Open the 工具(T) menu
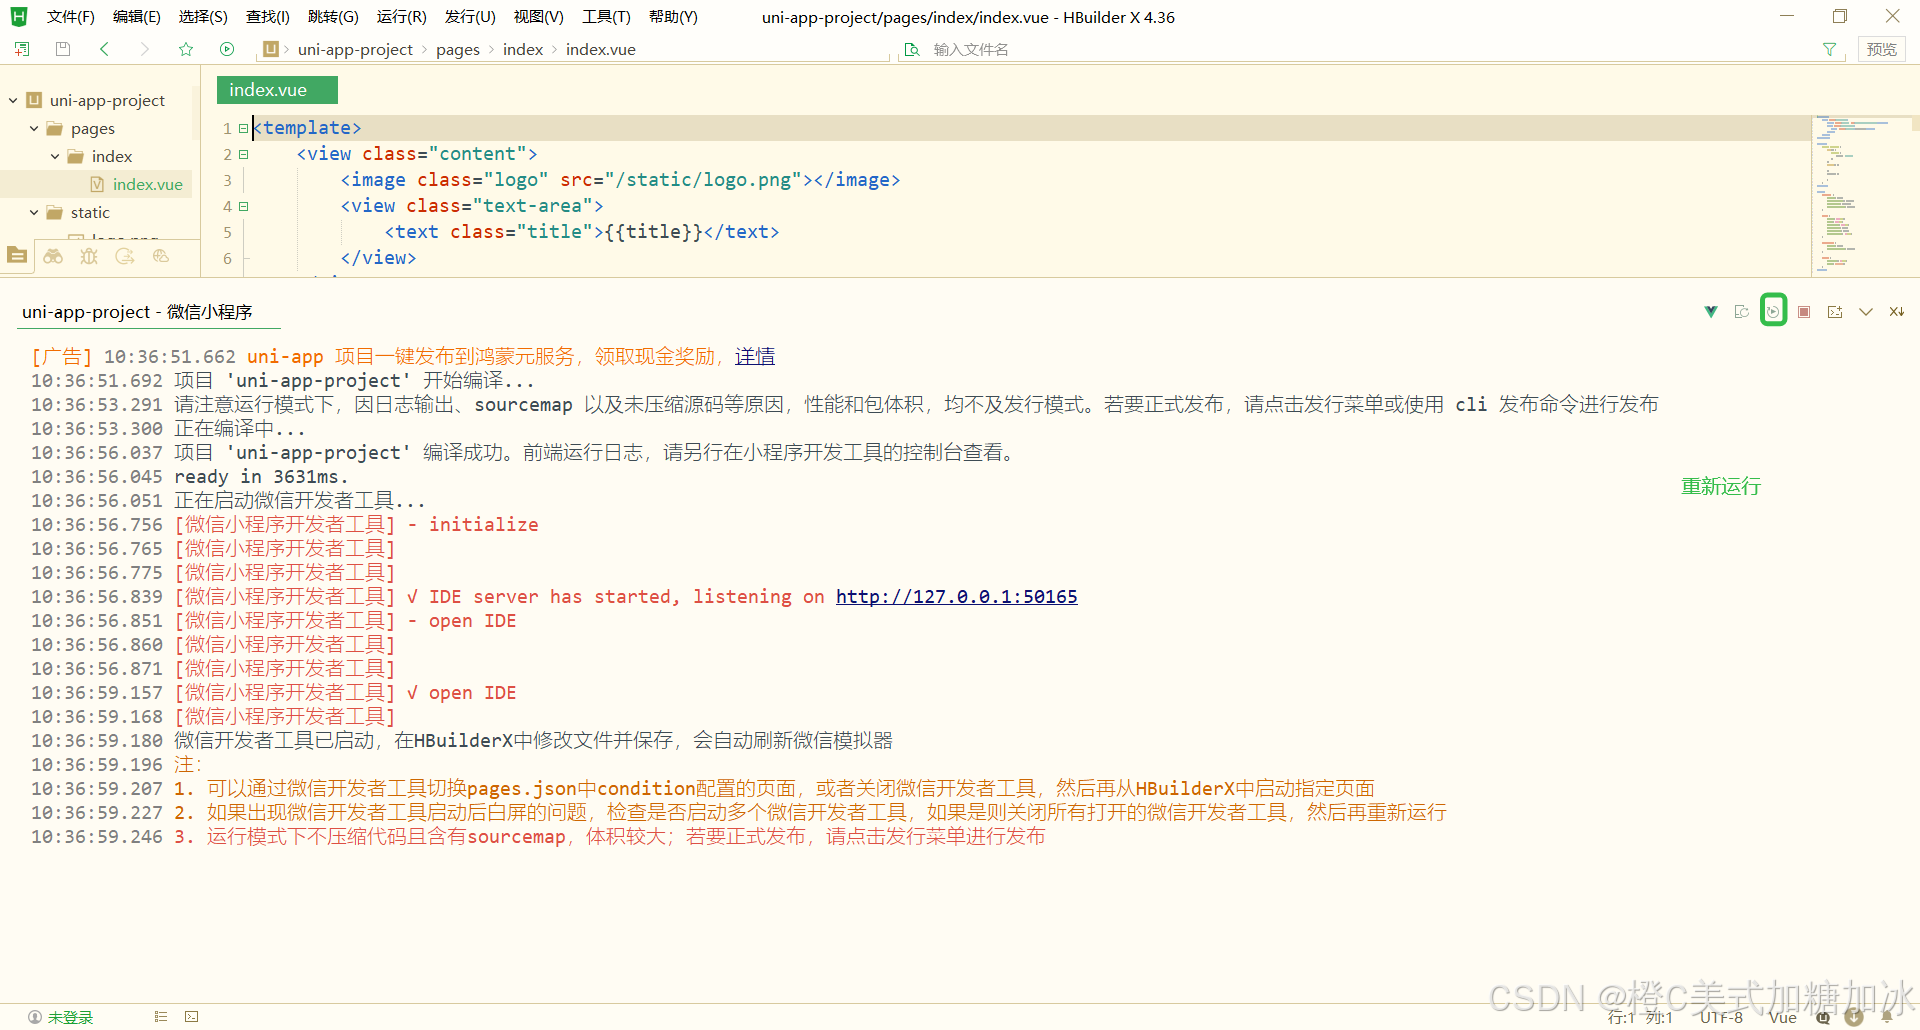Viewport: 1920px width, 1030px height. pyautogui.click(x=605, y=16)
